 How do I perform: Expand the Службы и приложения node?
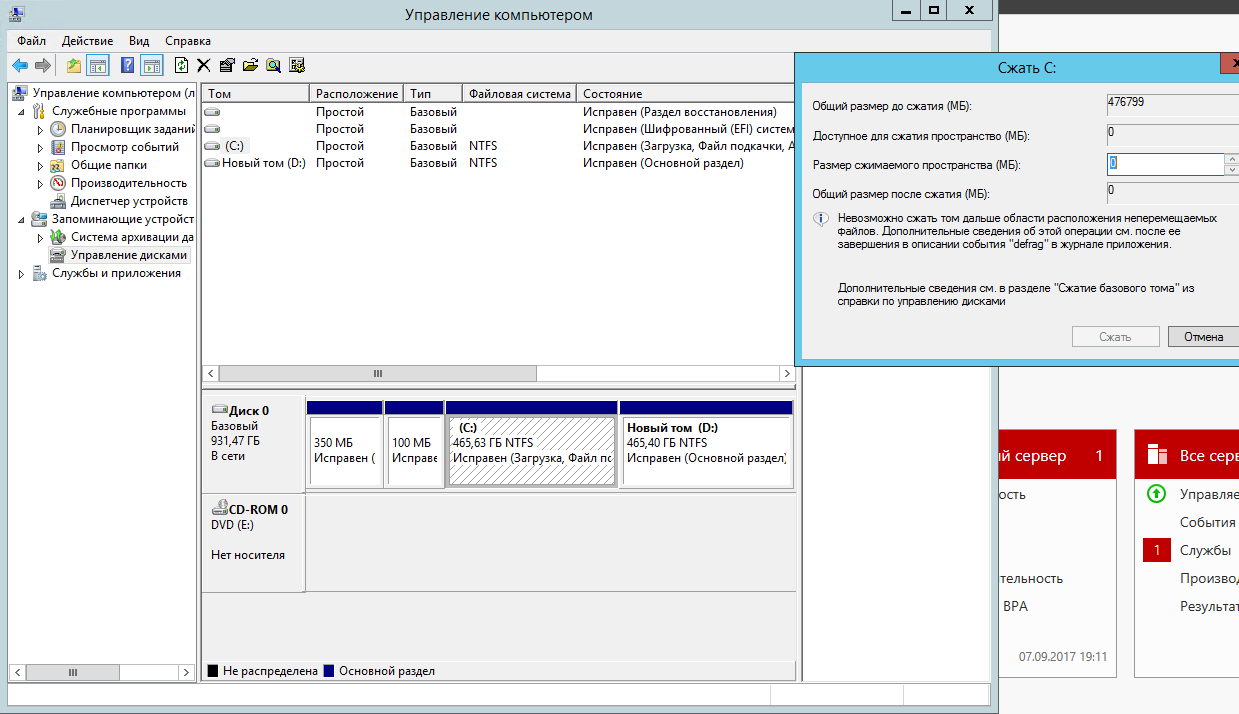(22, 273)
